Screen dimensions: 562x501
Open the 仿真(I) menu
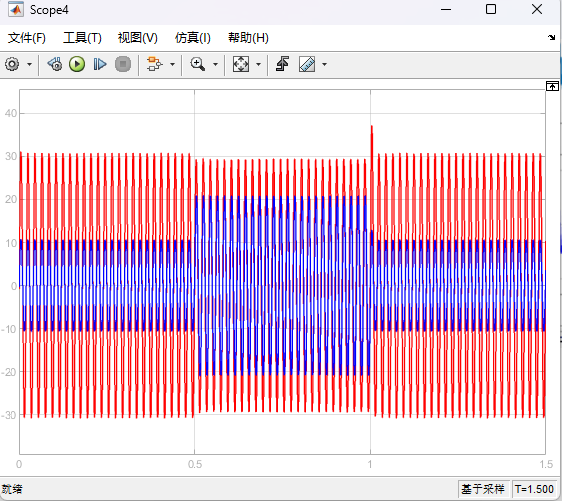pos(192,38)
